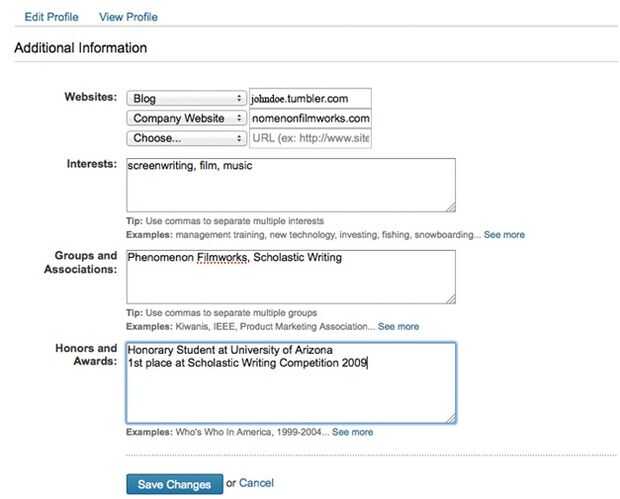Expand the Company Website dropdown

click(186, 118)
